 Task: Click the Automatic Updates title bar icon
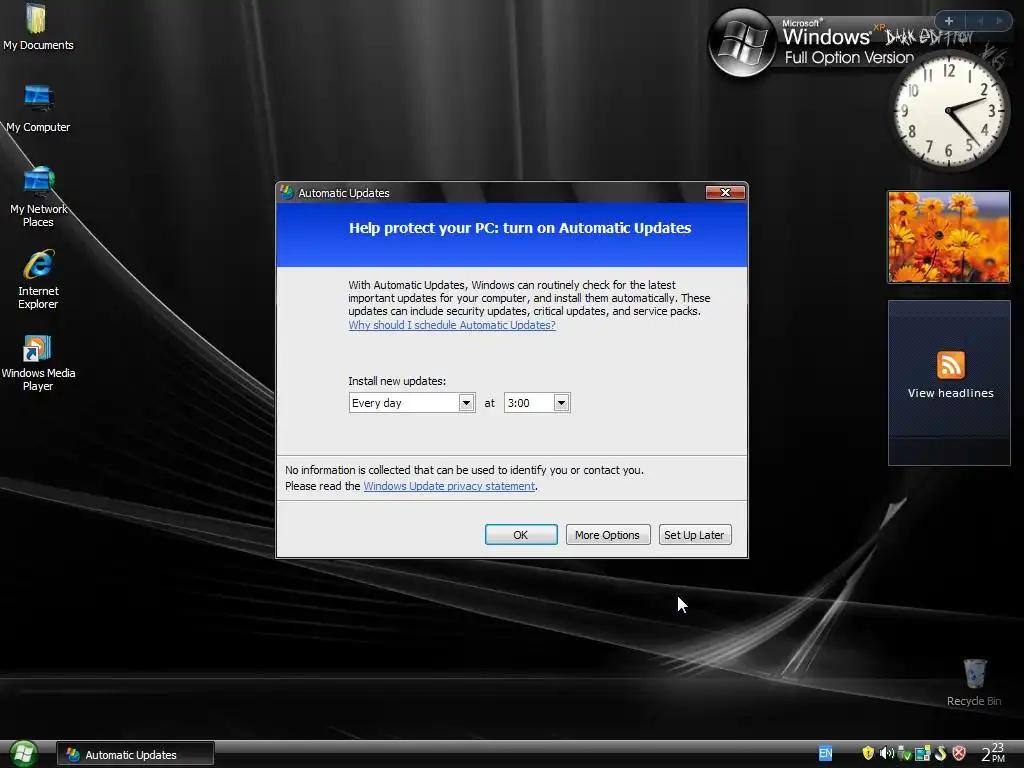287,192
